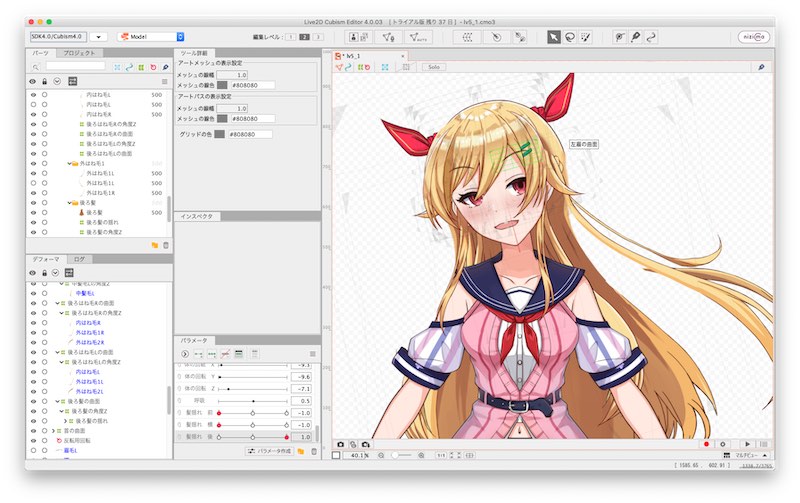
Task: Click the パラメータ作成 button
Action: click(x=269, y=451)
